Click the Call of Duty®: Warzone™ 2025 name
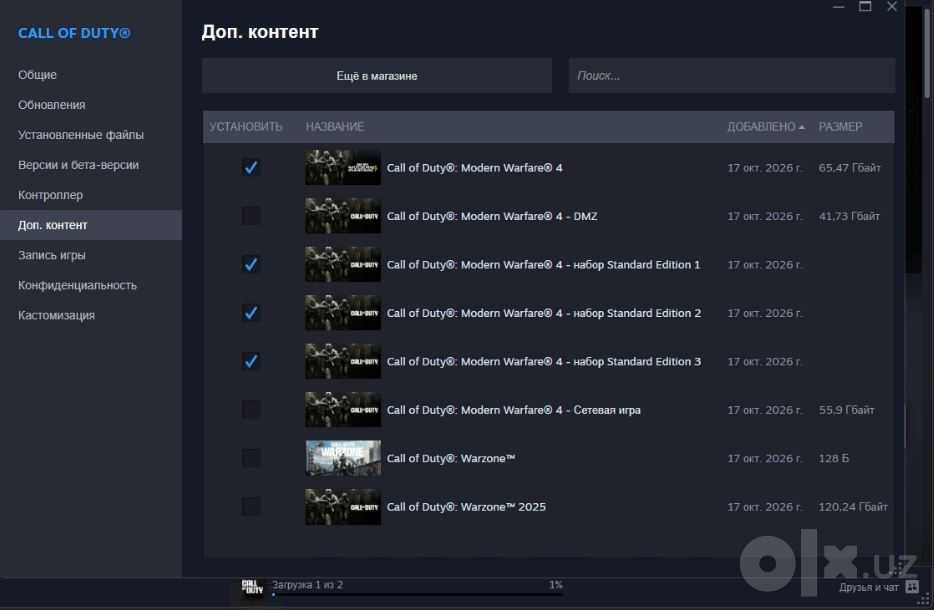Image resolution: width=934 pixels, height=610 pixels. coord(466,506)
